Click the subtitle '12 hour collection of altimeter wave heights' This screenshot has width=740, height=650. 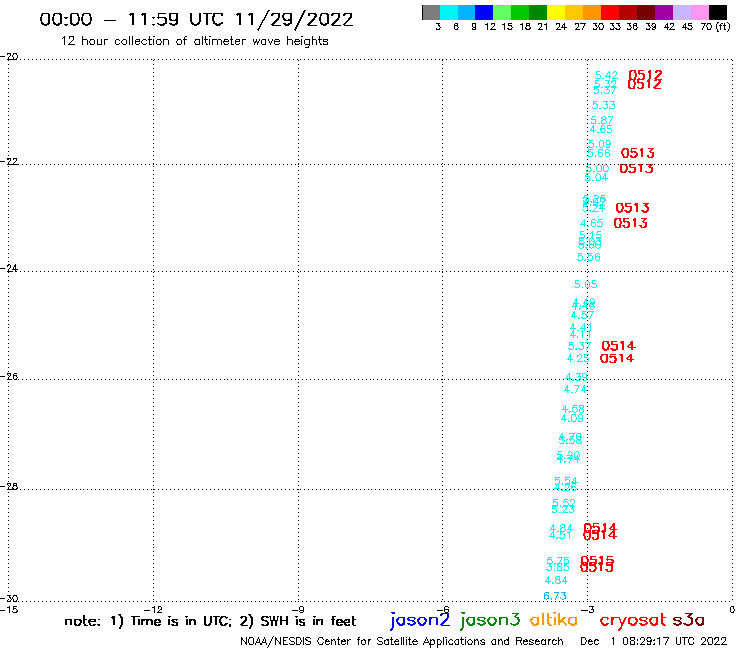pyautogui.click(x=194, y=41)
